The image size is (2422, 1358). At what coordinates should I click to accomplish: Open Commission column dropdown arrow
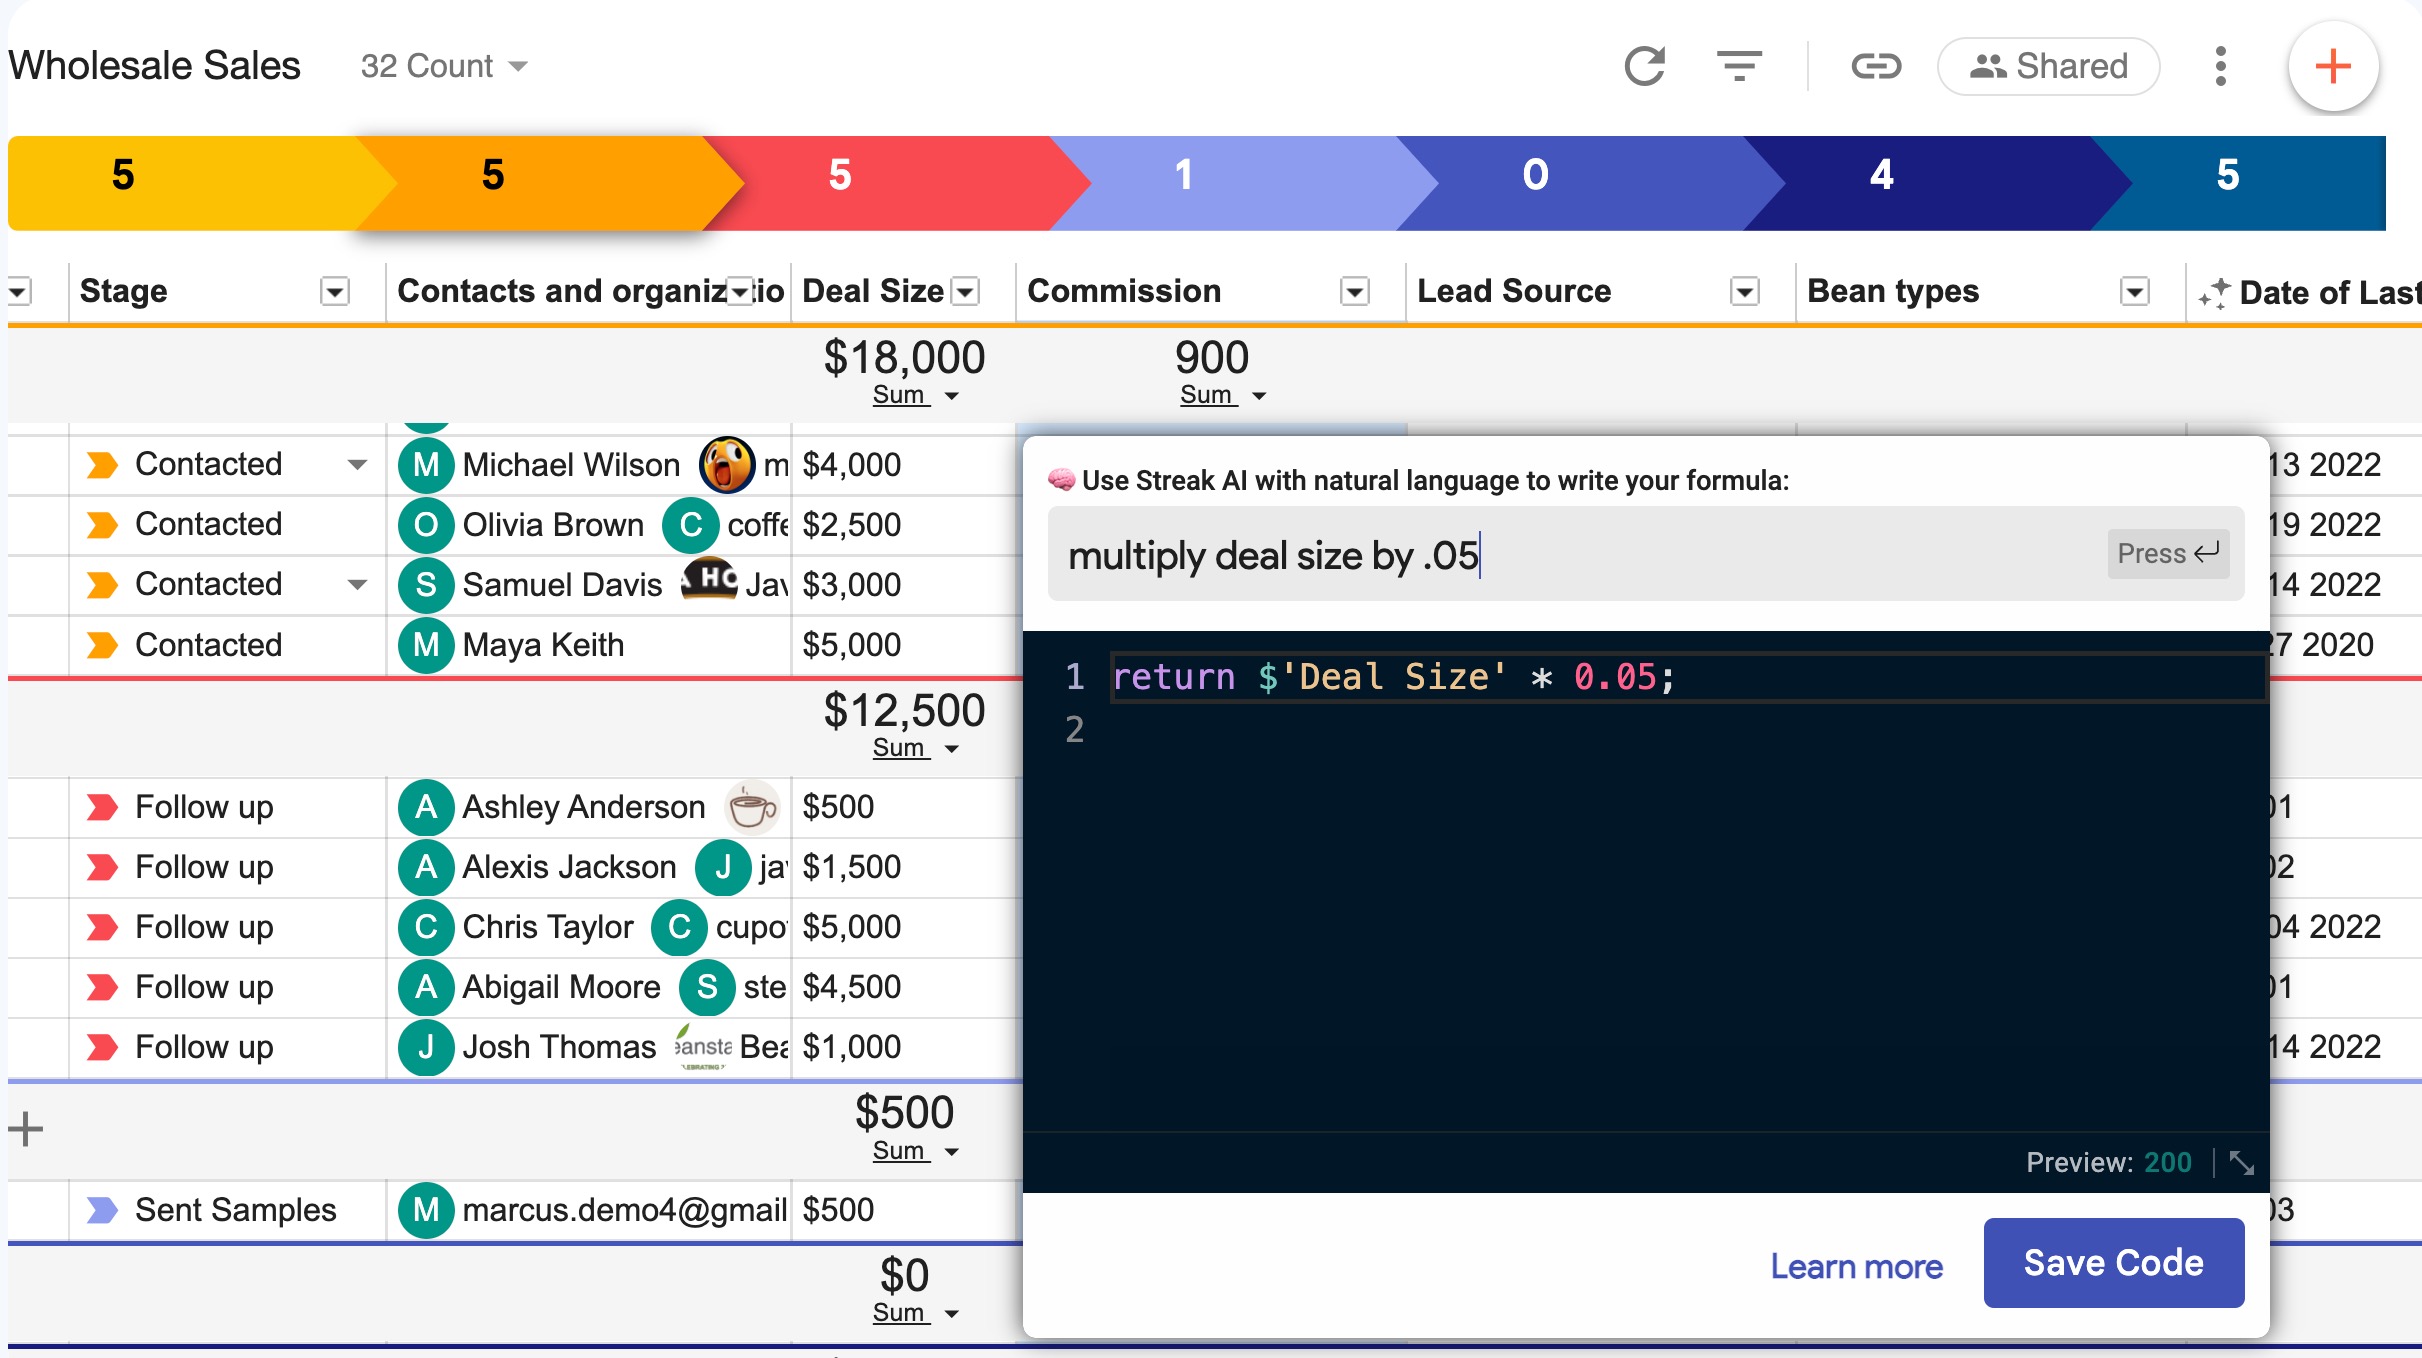point(1354,291)
